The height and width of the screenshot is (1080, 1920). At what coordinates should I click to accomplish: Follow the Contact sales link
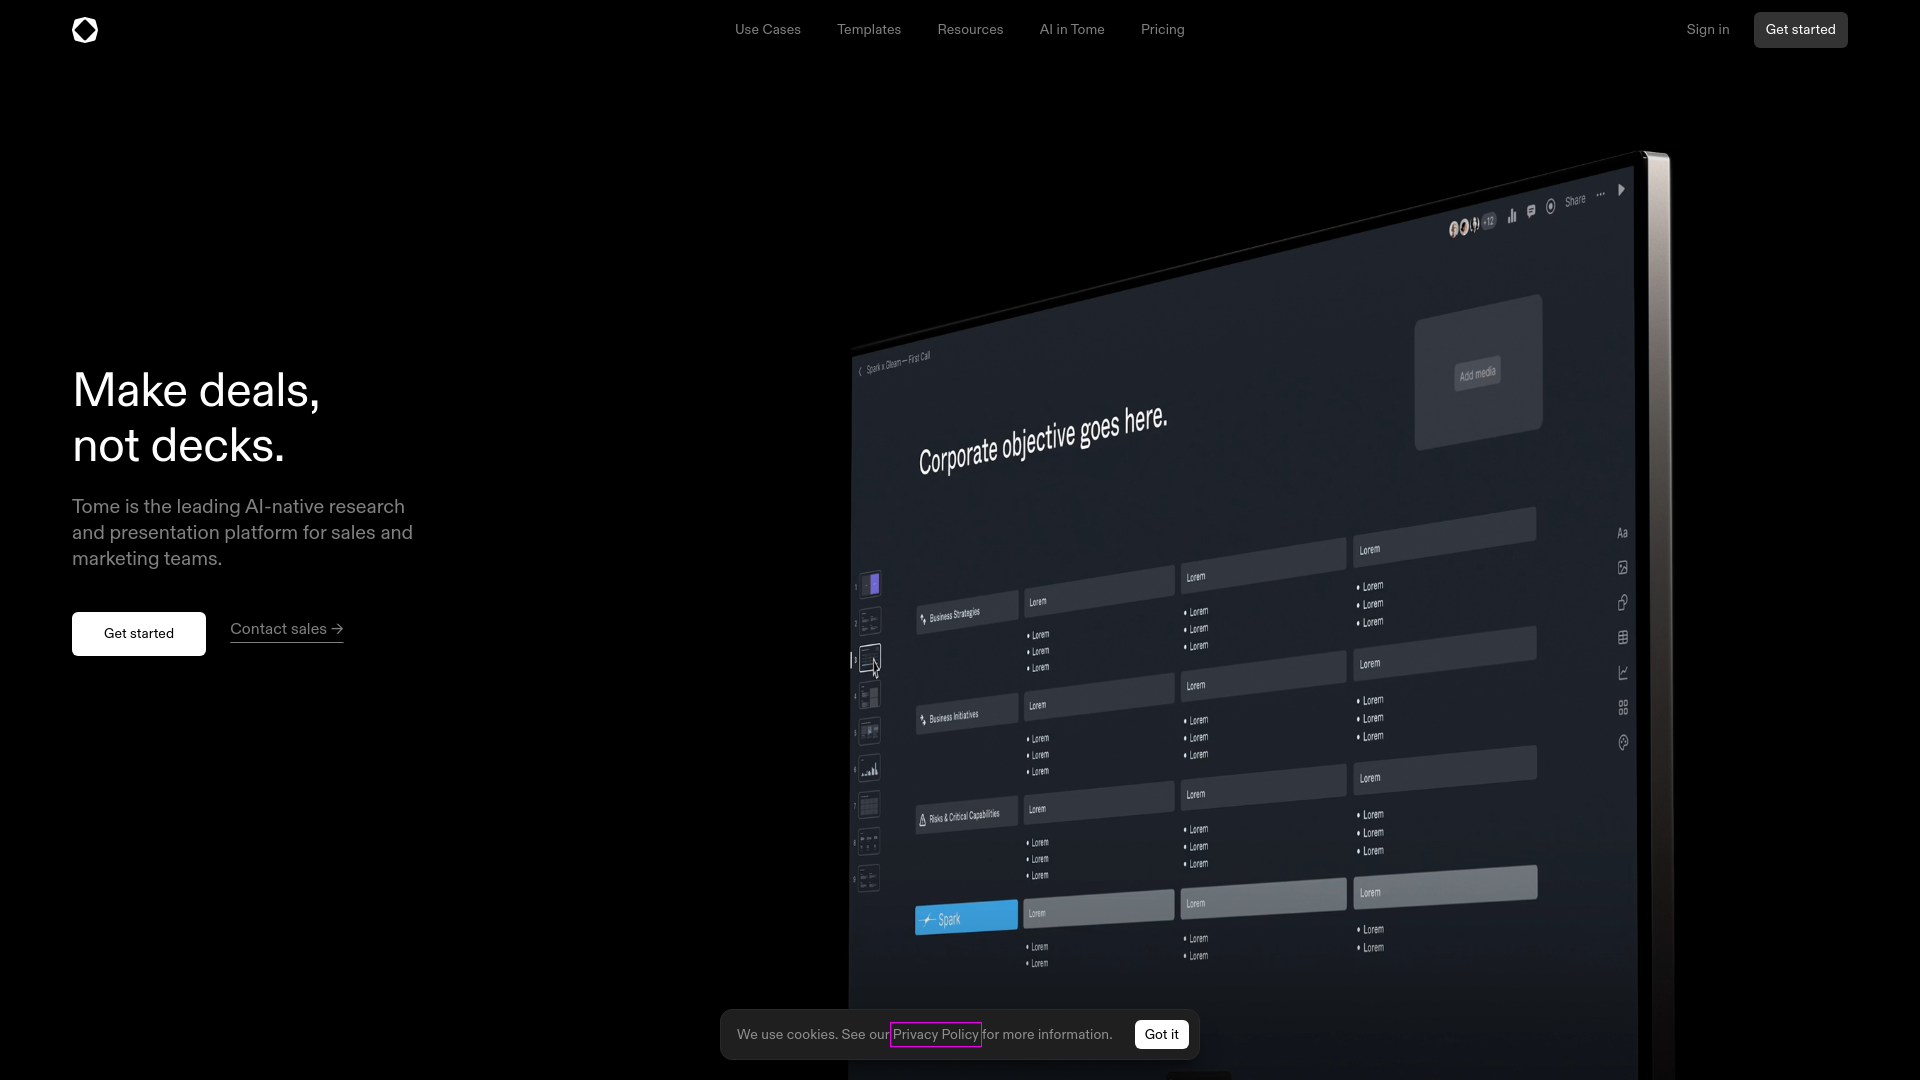[x=286, y=629]
